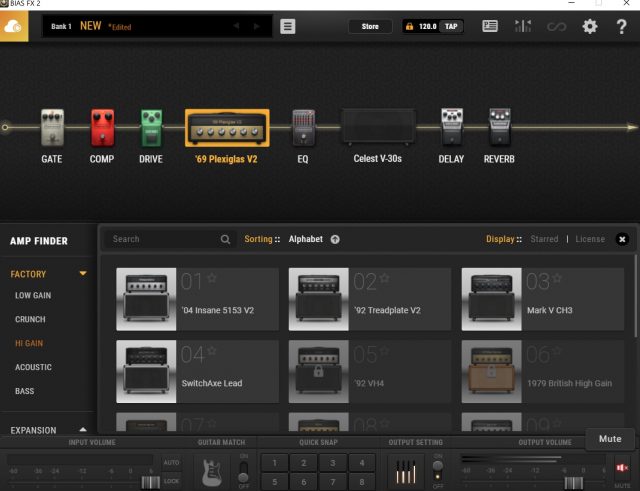Click the signal chain input node
640x491 pixels.
(x=5, y=128)
